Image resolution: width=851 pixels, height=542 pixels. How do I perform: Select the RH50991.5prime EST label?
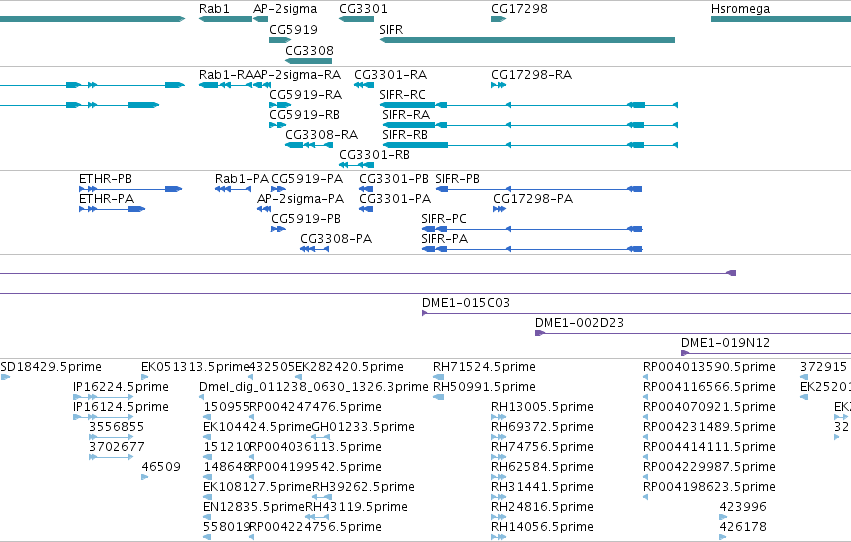(x=484, y=387)
